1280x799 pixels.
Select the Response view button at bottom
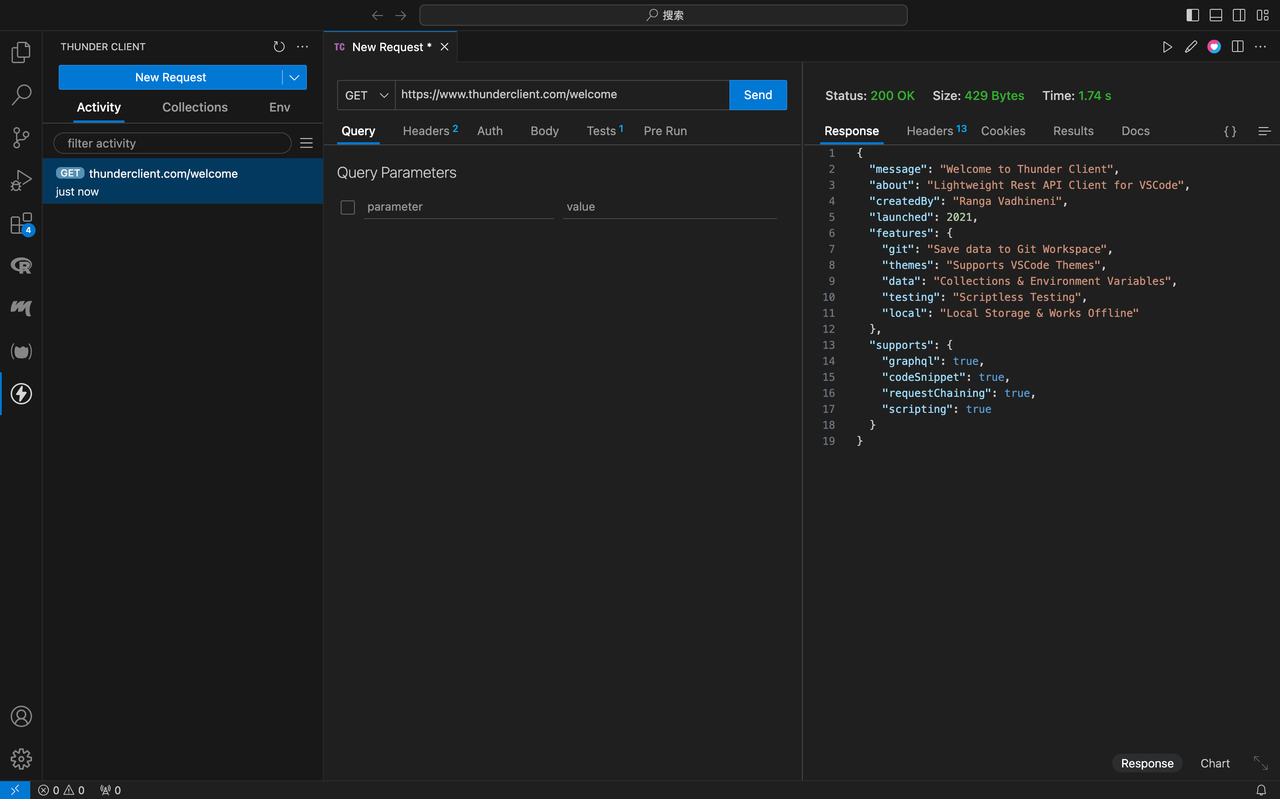1147,763
